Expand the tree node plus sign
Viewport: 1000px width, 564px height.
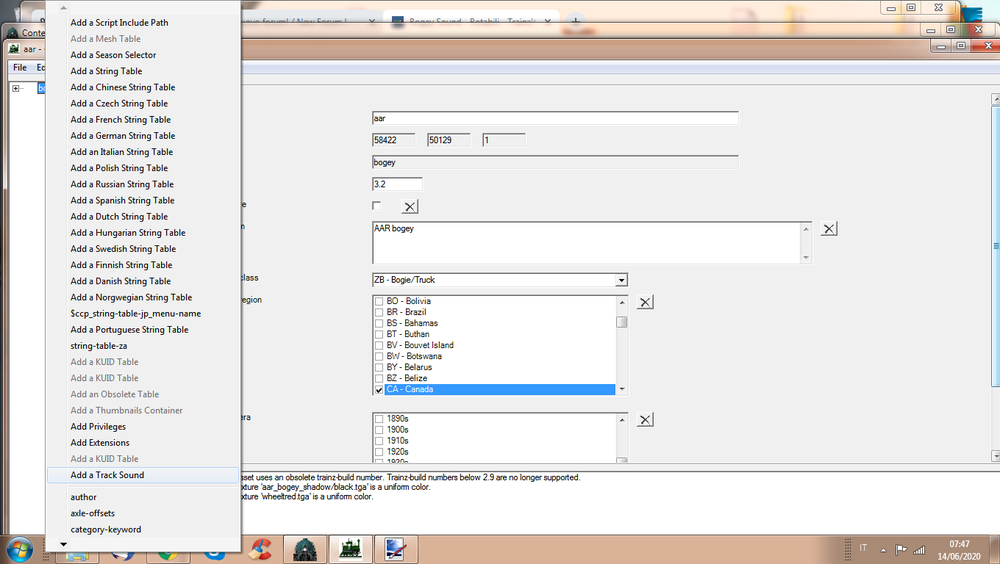point(16,88)
